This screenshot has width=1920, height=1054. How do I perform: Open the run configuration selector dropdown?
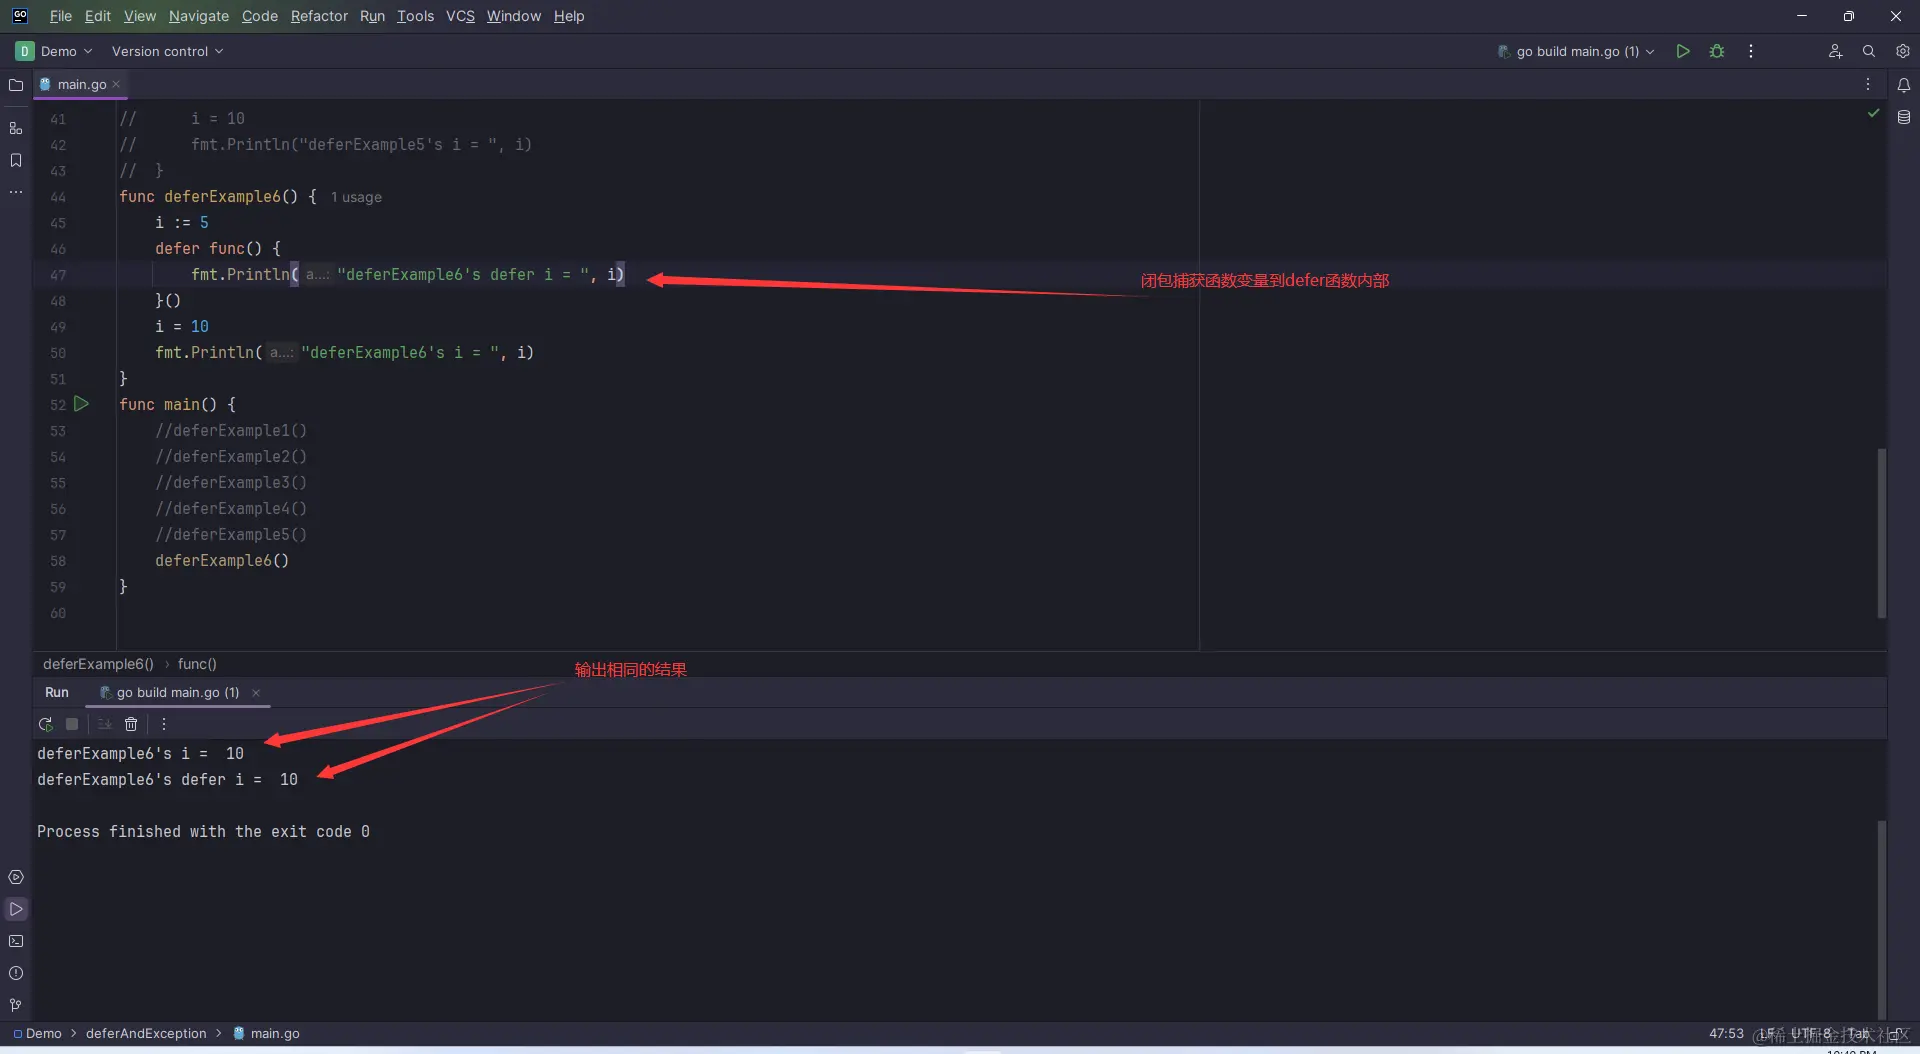1576,51
